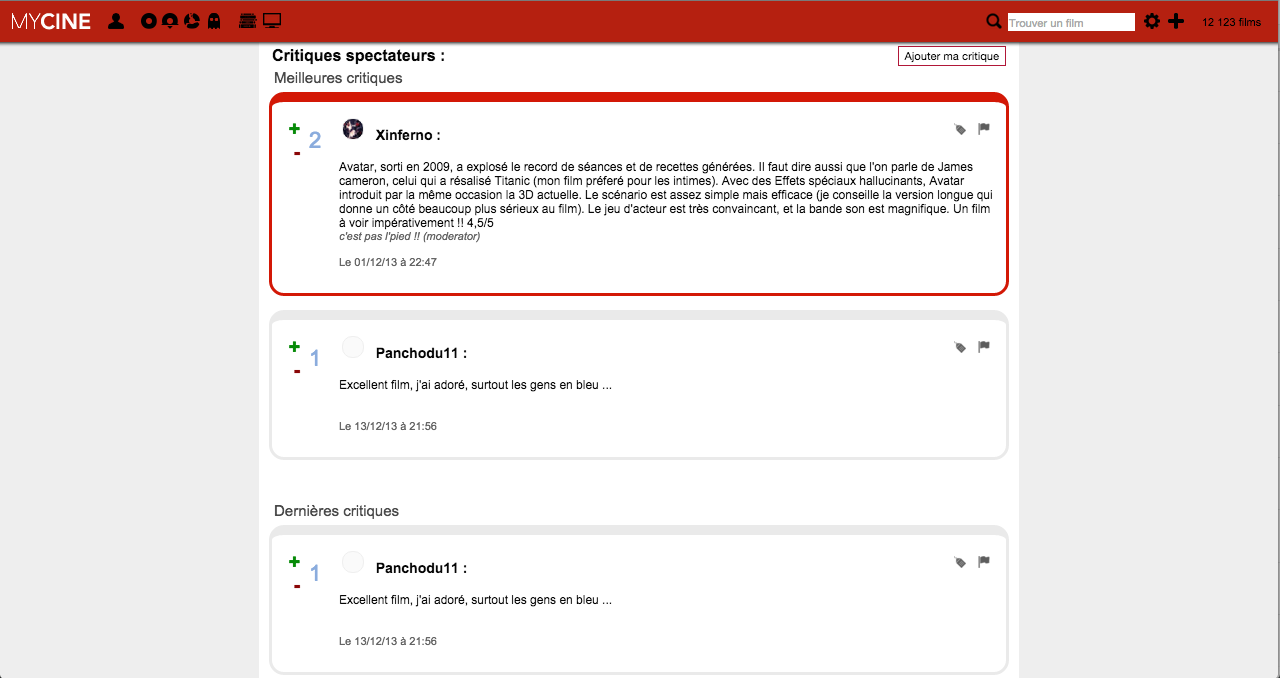This screenshot has height=678, width=1280.
Task: Open settings via the gear icon
Action: (x=1152, y=21)
